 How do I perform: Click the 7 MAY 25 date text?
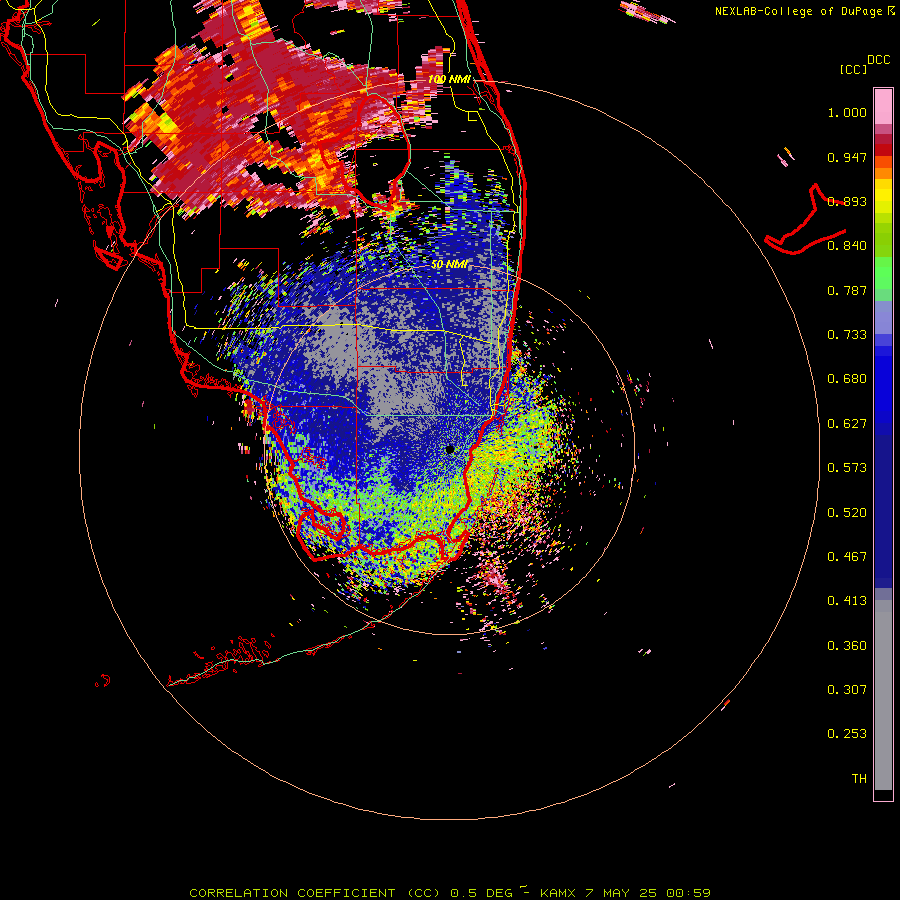click(622, 893)
